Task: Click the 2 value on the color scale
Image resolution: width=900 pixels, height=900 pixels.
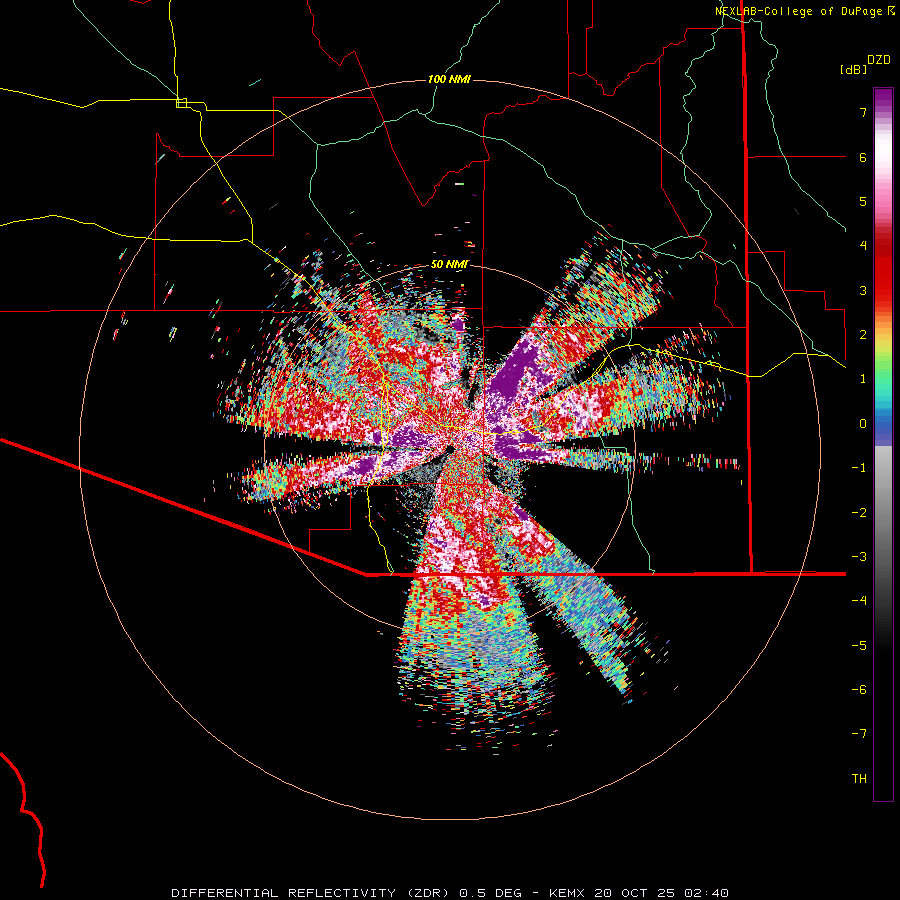Action: pos(863,335)
